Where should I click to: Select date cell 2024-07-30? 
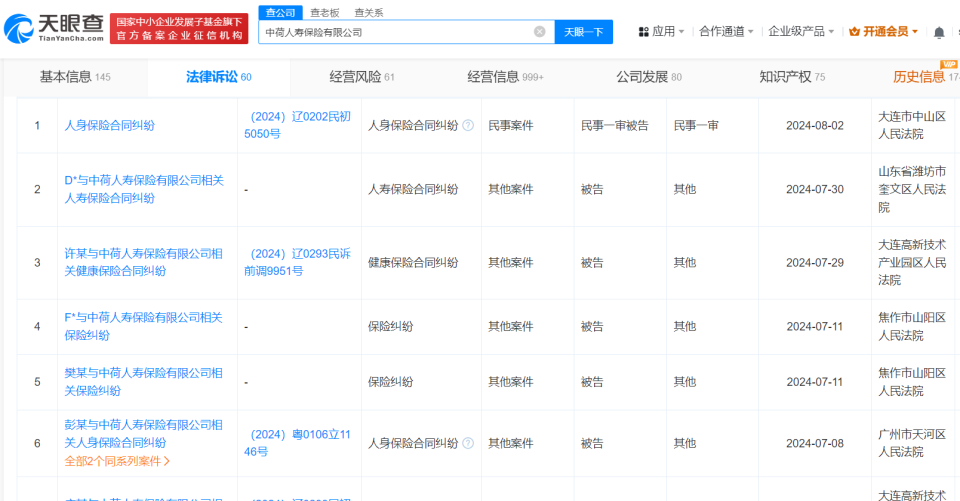(x=814, y=189)
